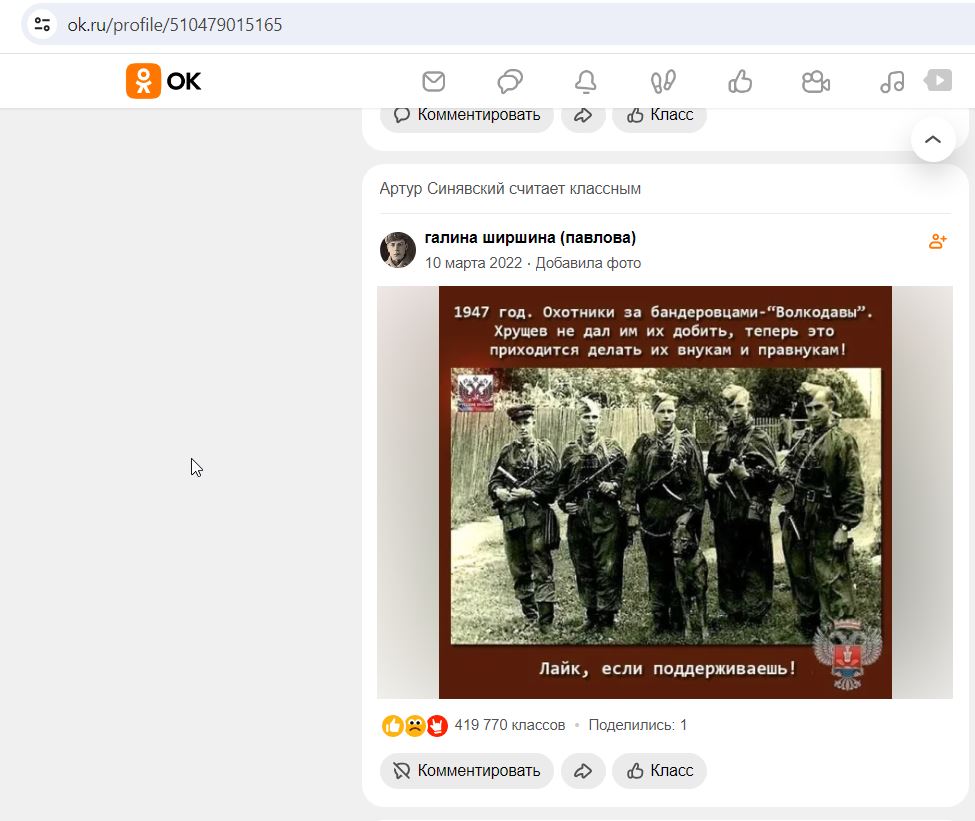The image size is (975, 821).
Task: Add галина ширшина as friend icon
Action: [x=938, y=241]
